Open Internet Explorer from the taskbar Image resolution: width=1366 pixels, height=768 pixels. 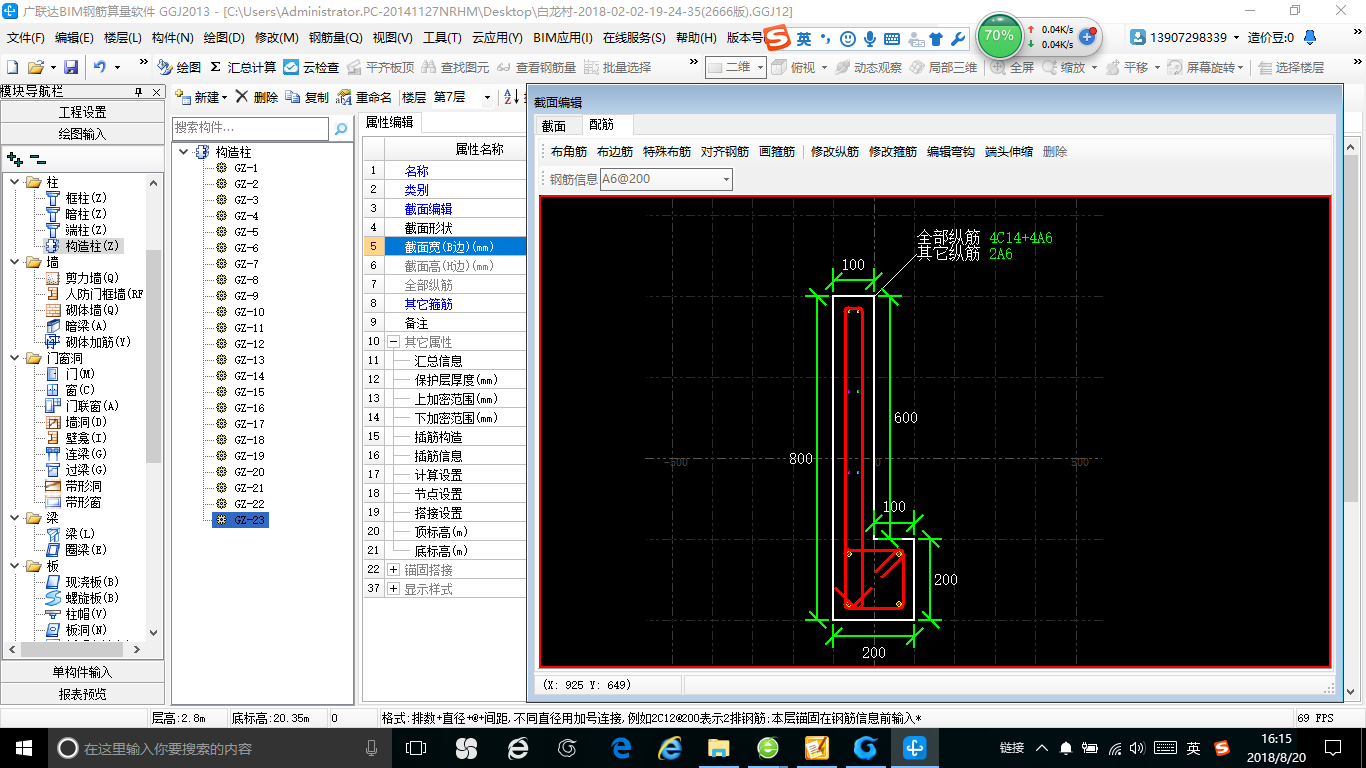pyautogui.click(x=669, y=747)
